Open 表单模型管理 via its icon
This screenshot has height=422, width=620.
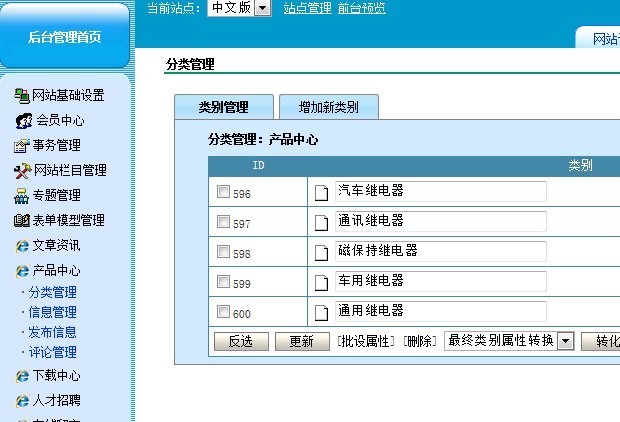pyautogui.click(x=22, y=221)
